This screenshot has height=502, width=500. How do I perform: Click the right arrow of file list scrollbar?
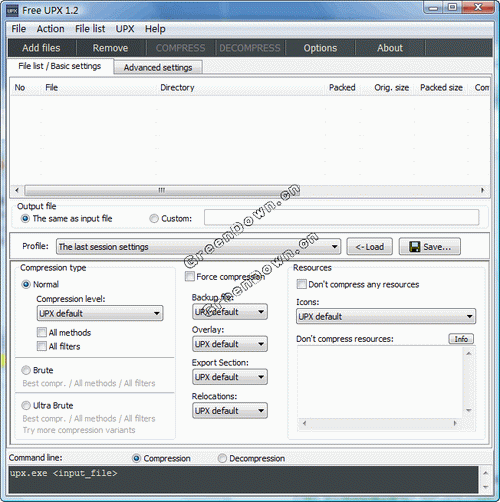(x=482, y=190)
